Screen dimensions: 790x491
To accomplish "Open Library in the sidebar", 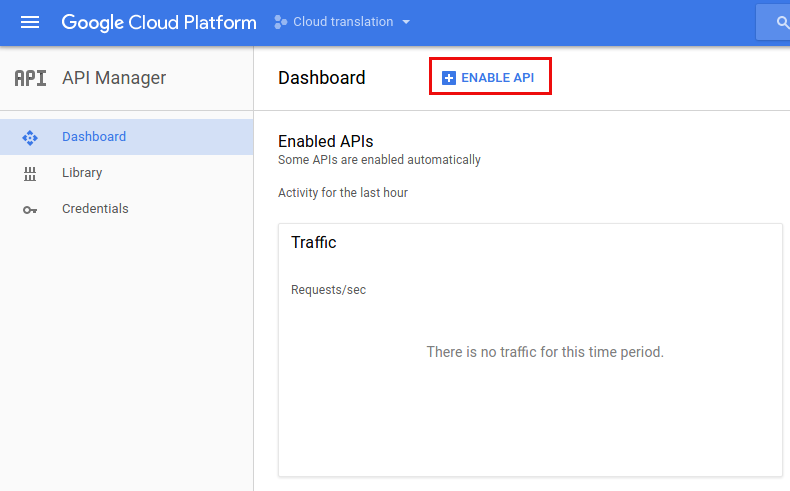I will click(126, 173).
